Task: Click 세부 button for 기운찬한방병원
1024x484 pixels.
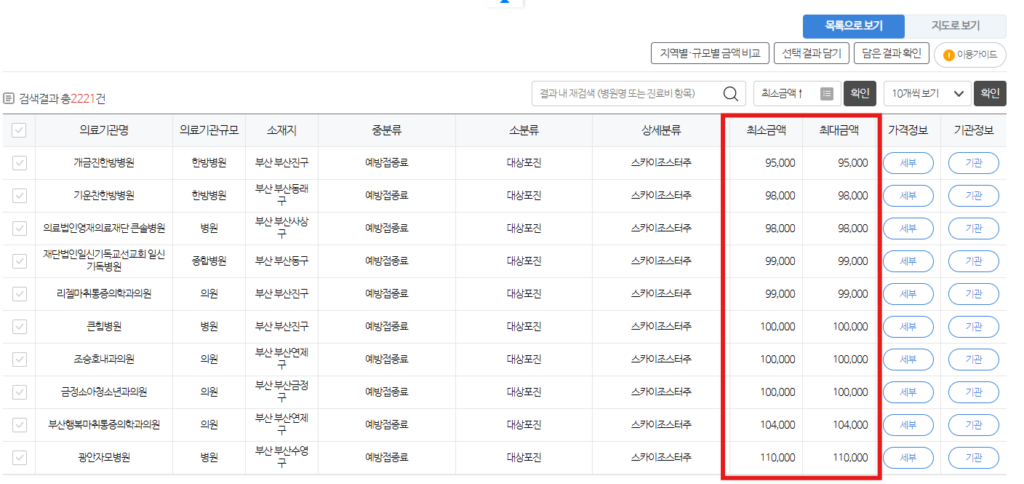Action: point(908,196)
